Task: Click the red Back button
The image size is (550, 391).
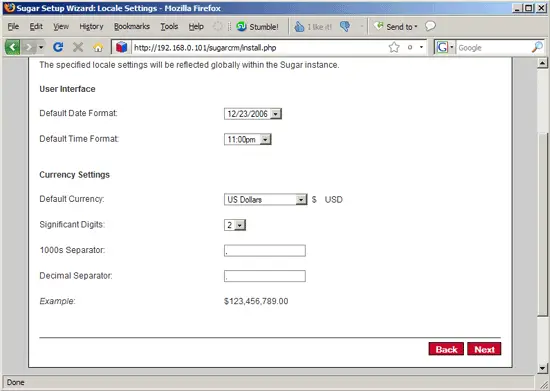Action: point(446,349)
